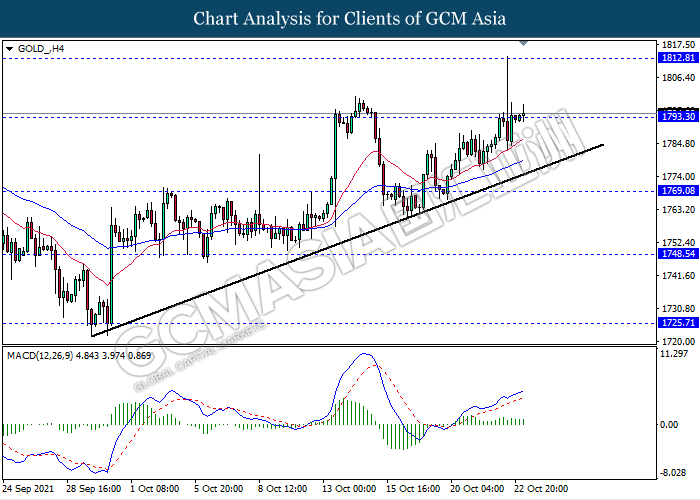This screenshot has height=500, width=700.
Task: Click the -8.028 MACD scale value
Action: tap(674, 473)
